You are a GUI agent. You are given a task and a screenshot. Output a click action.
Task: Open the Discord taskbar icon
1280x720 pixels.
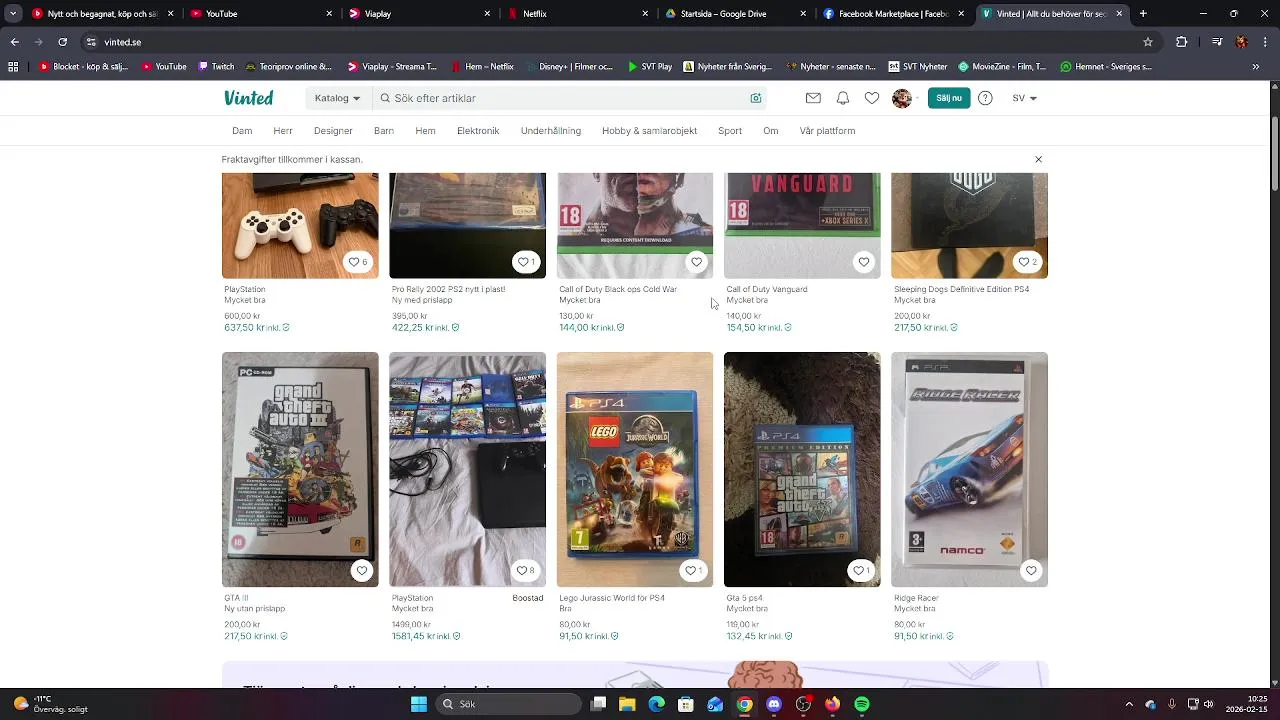(x=774, y=704)
